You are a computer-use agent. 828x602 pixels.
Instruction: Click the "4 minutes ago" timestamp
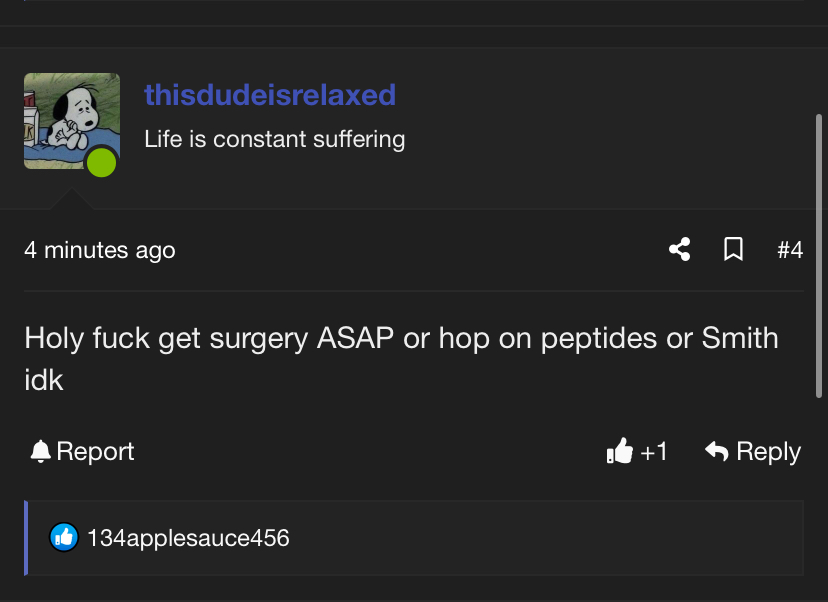point(100,250)
